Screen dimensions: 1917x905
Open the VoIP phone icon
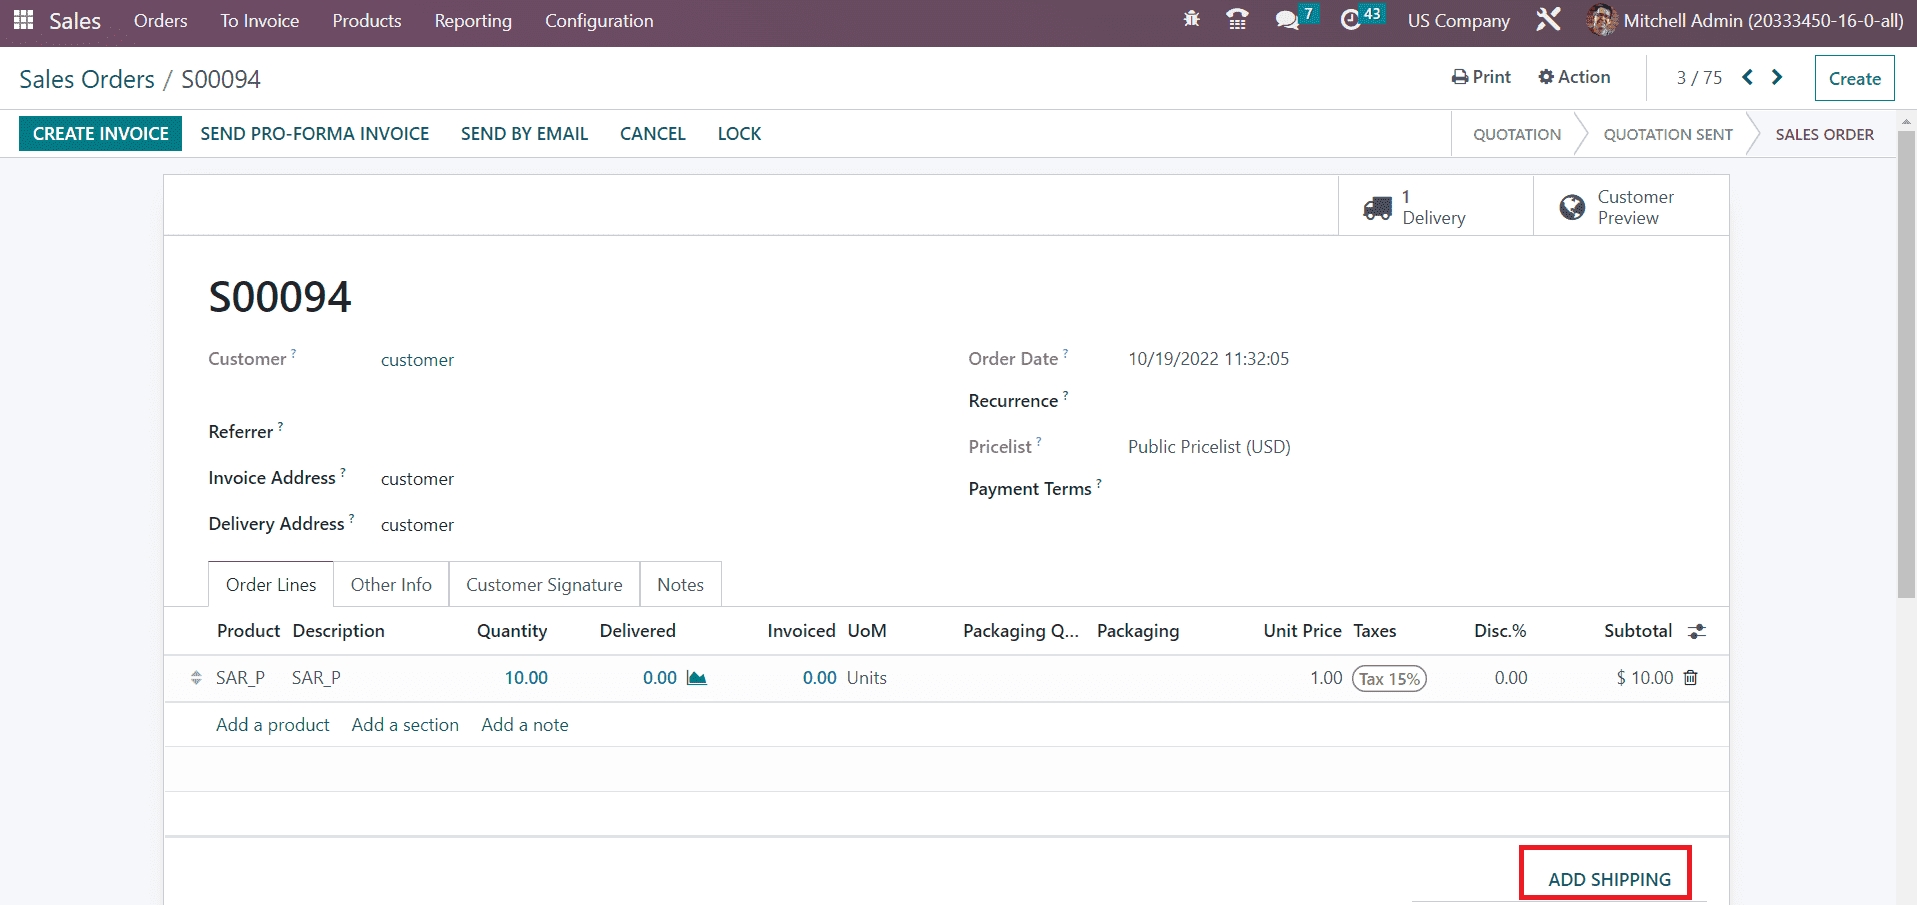(x=1237, y=20)
